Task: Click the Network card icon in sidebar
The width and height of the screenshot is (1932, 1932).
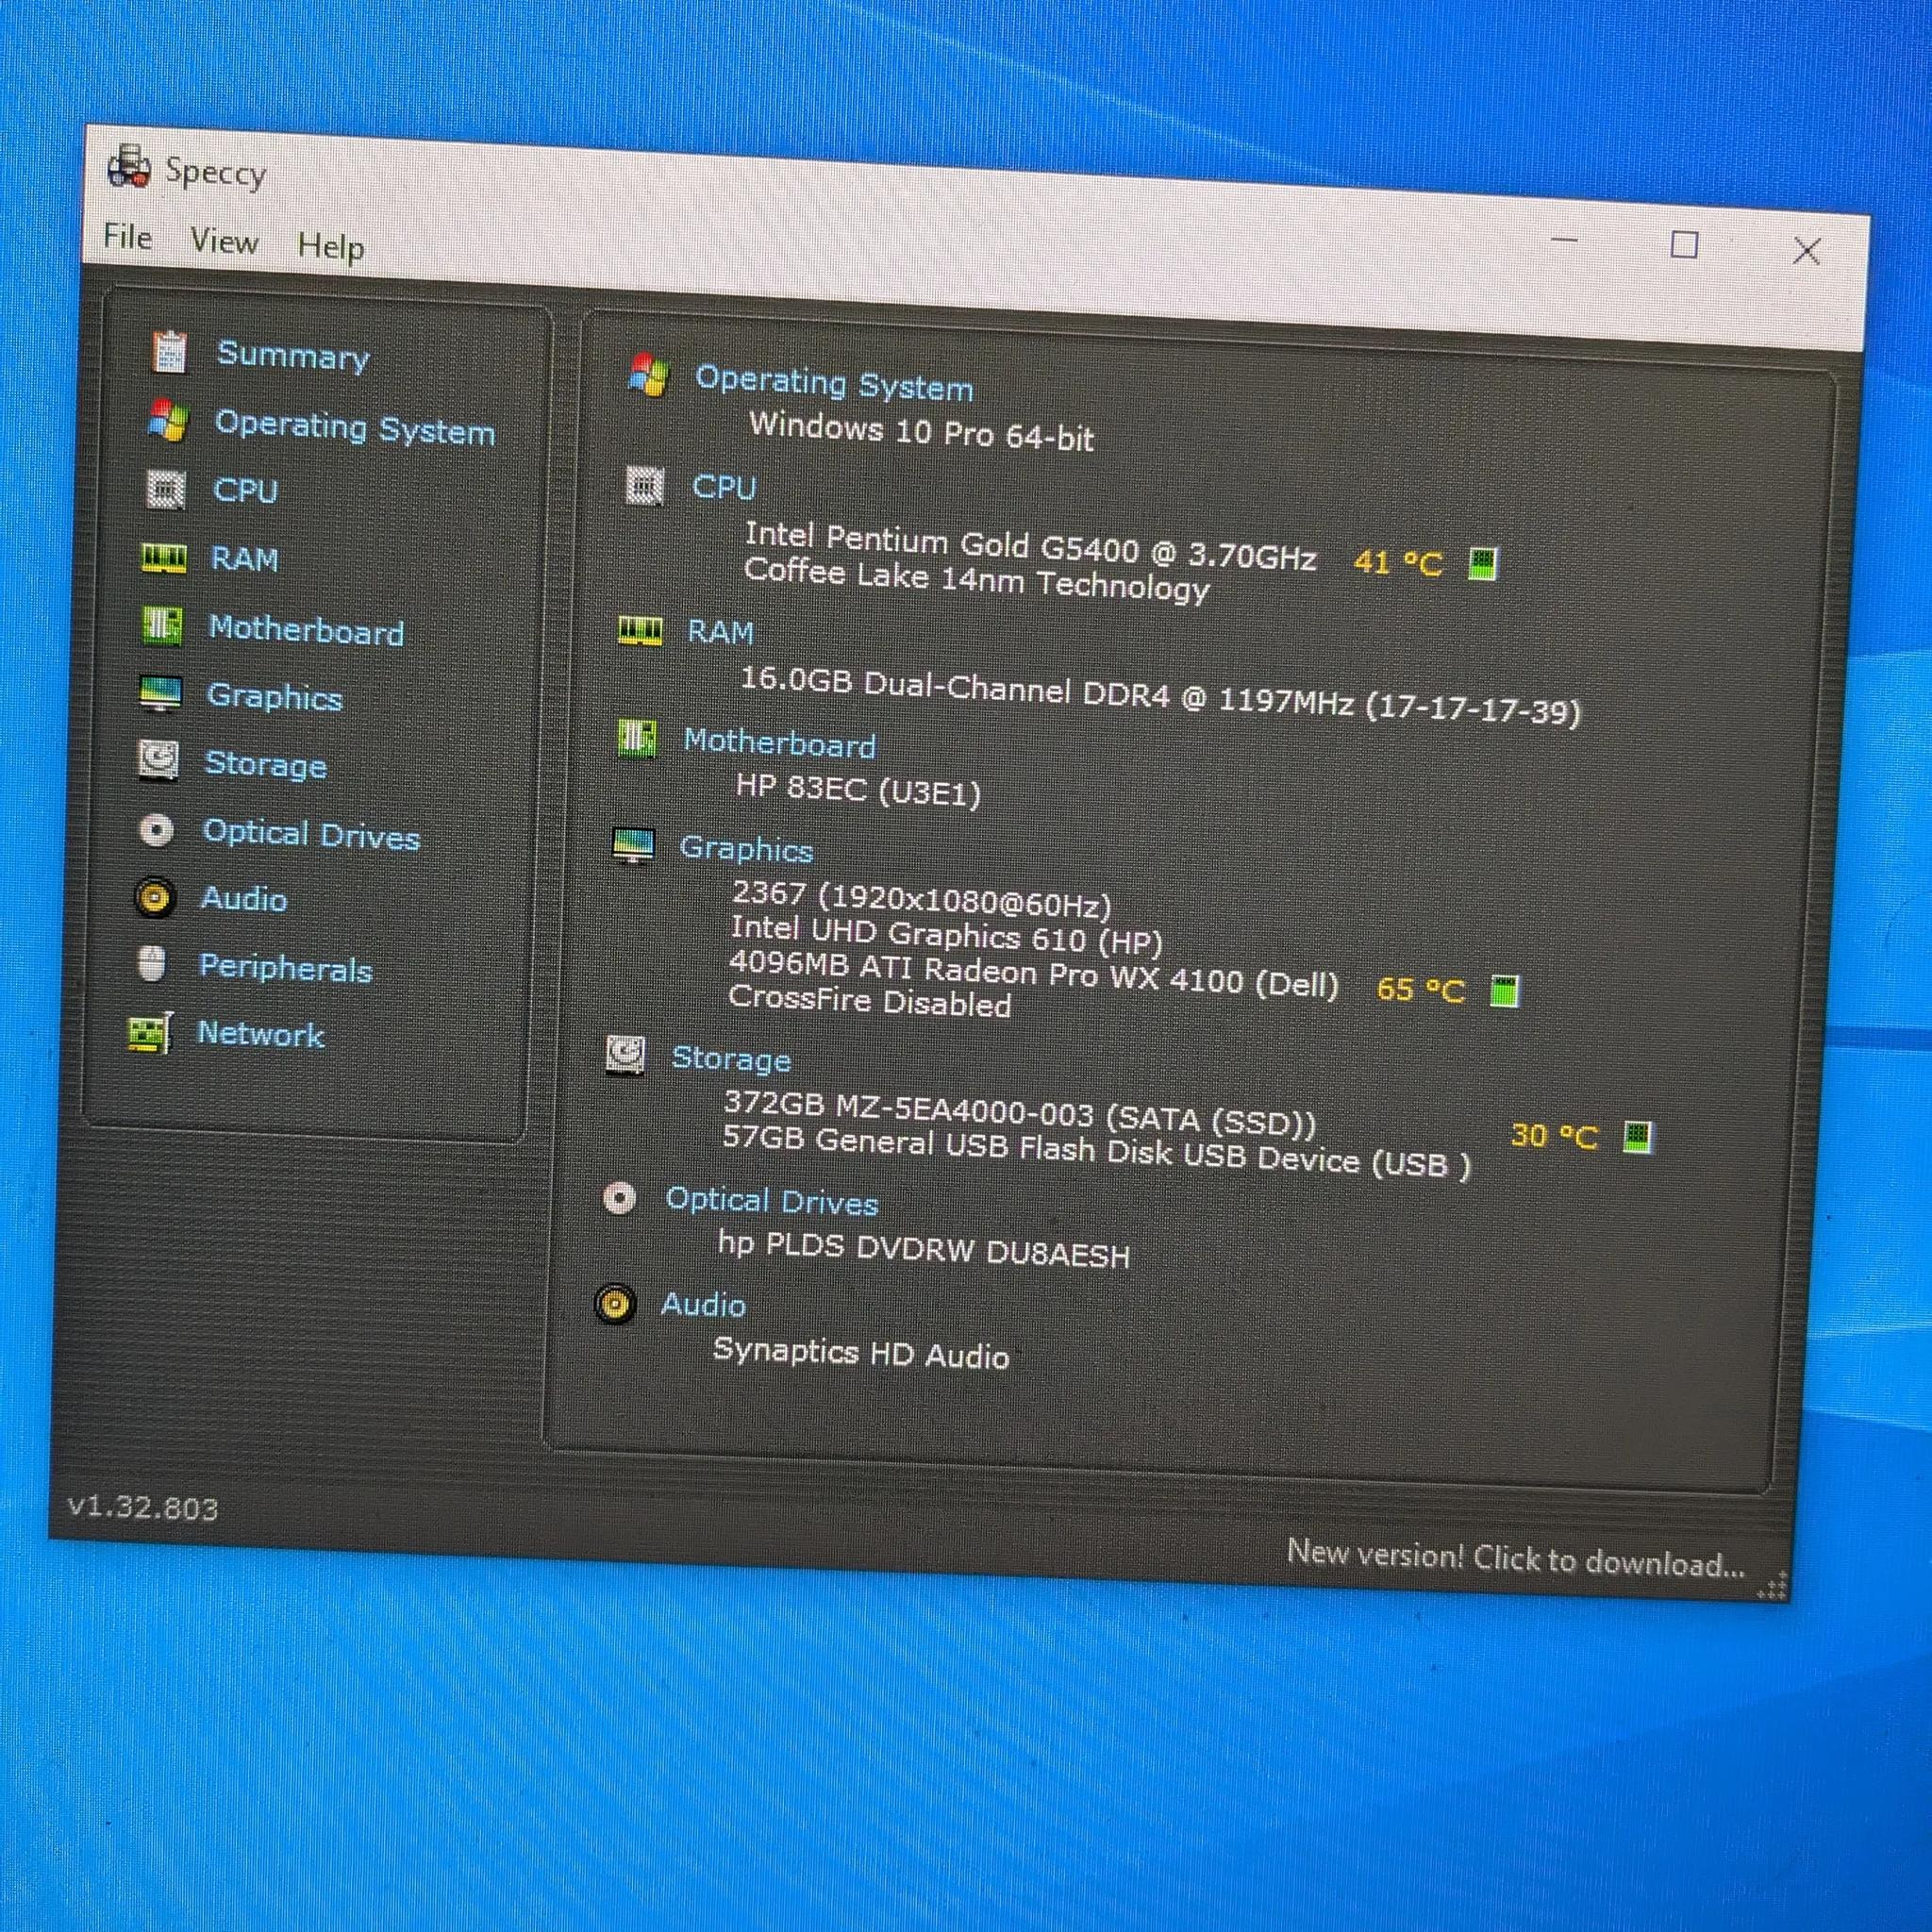Action: (x=150, y=1032)
